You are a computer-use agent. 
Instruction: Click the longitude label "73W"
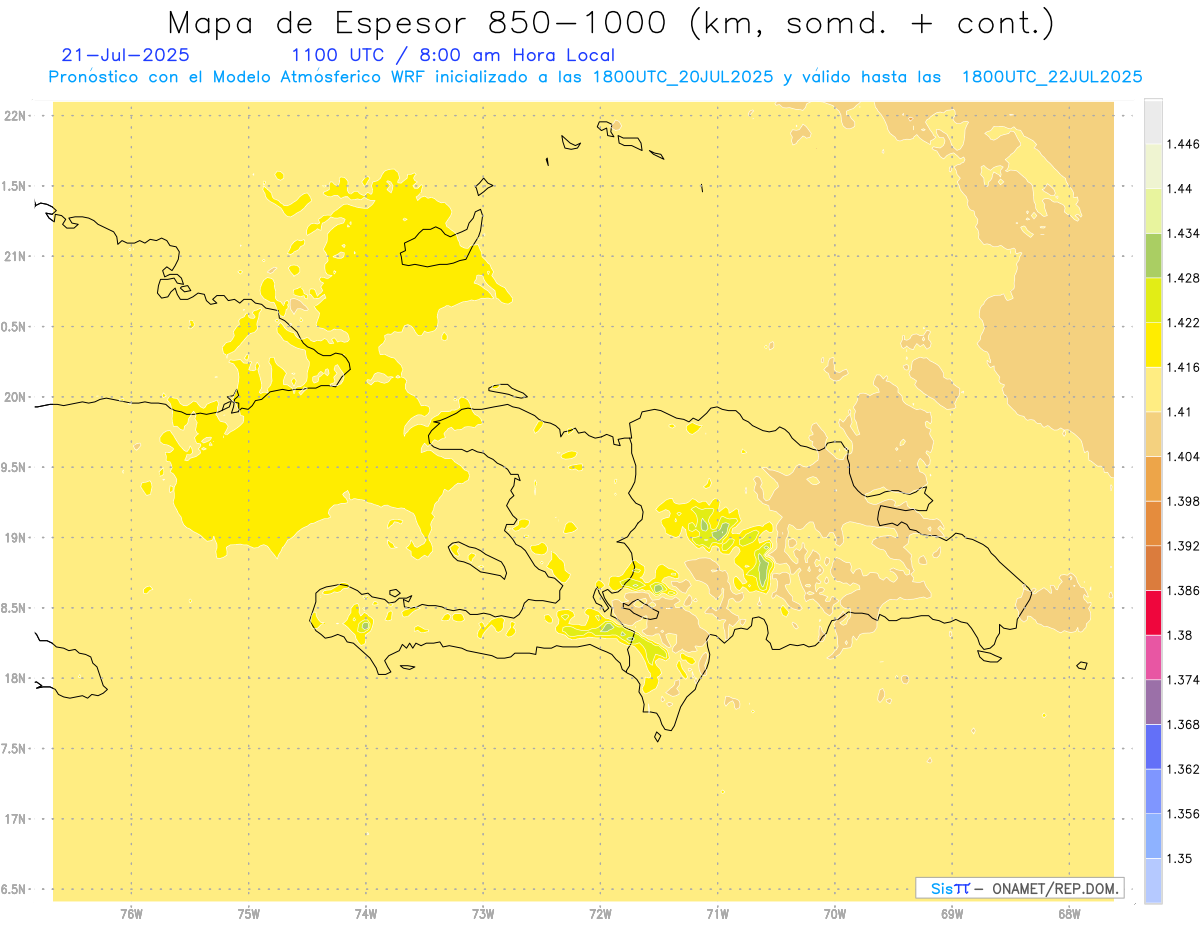coord(483,914)
